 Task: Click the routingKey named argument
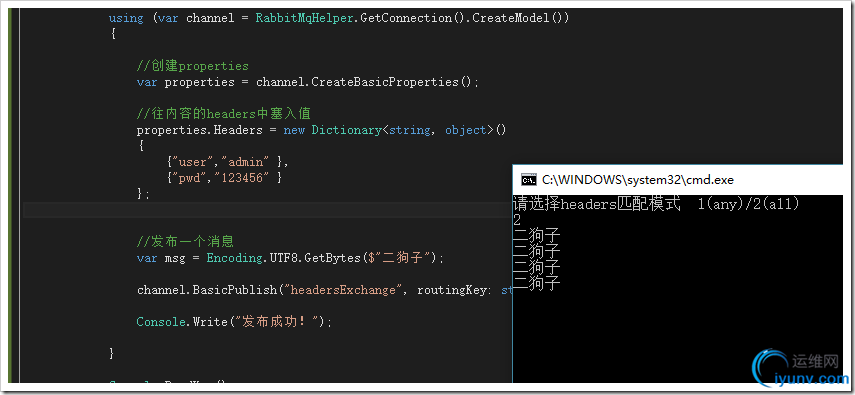[453, 290]
